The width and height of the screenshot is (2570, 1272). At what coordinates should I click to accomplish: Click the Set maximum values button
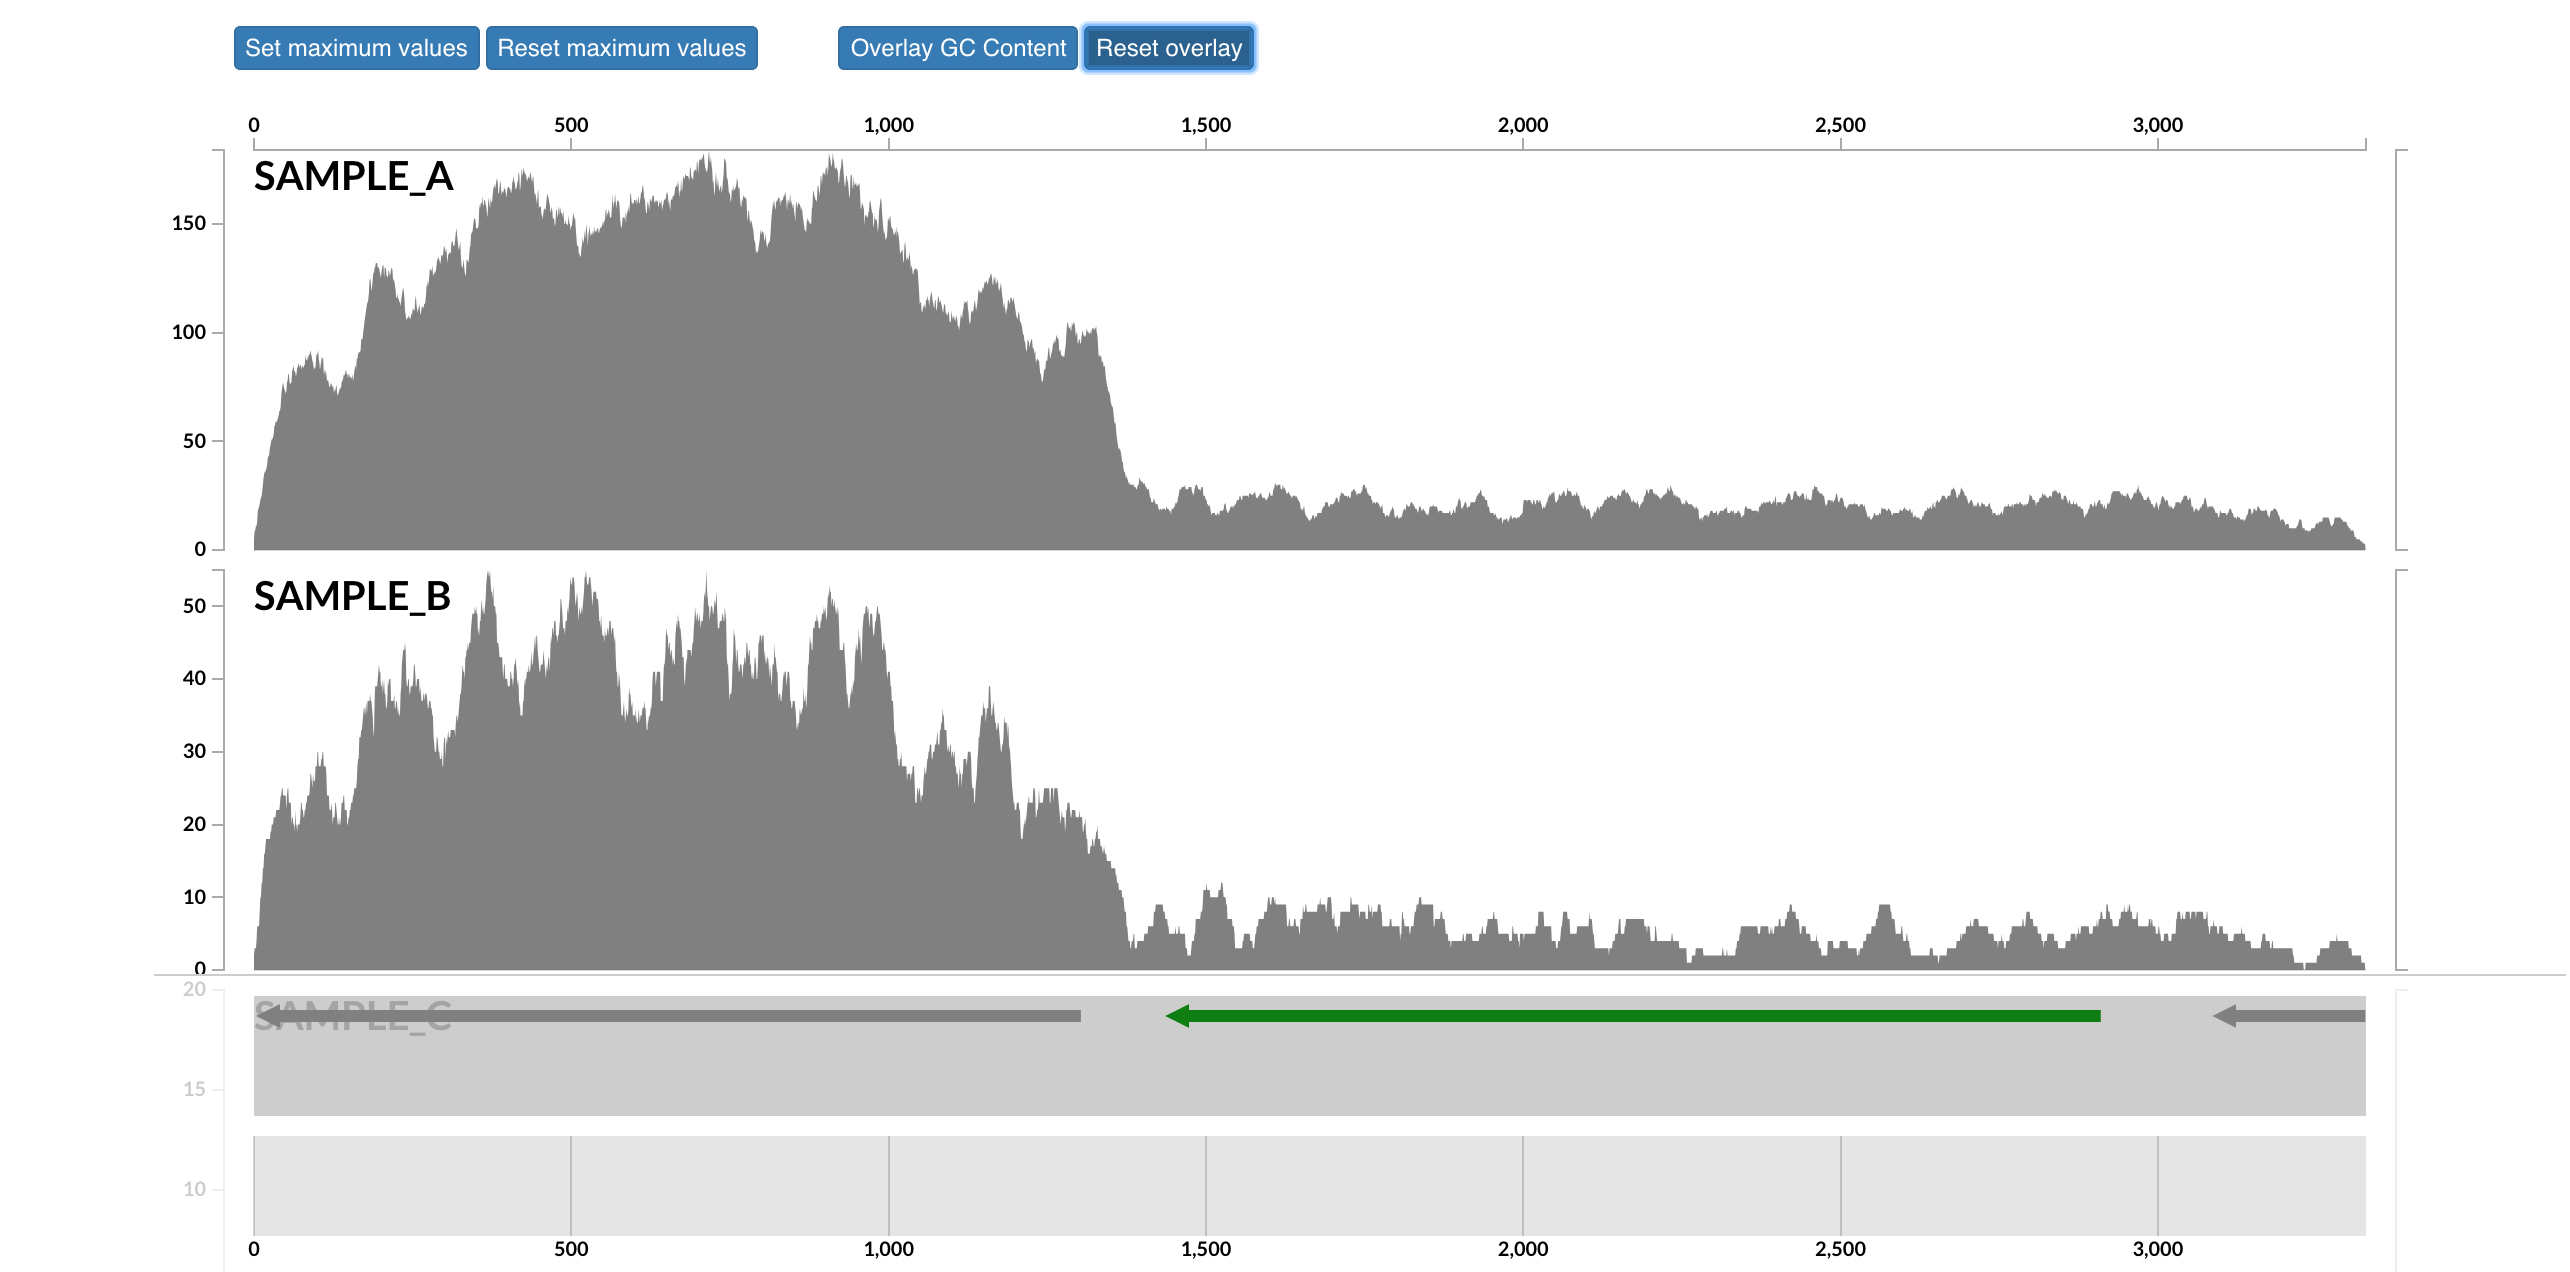pos(356,48)
